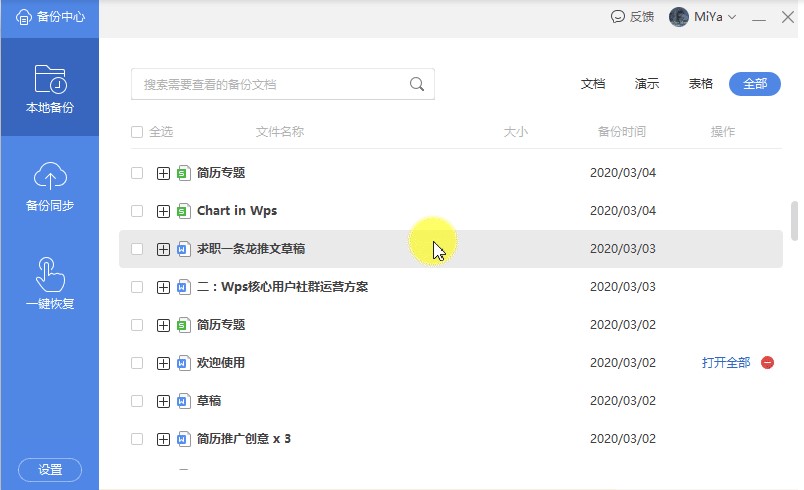Expand versions of Chart in Wps

(163, 212)
